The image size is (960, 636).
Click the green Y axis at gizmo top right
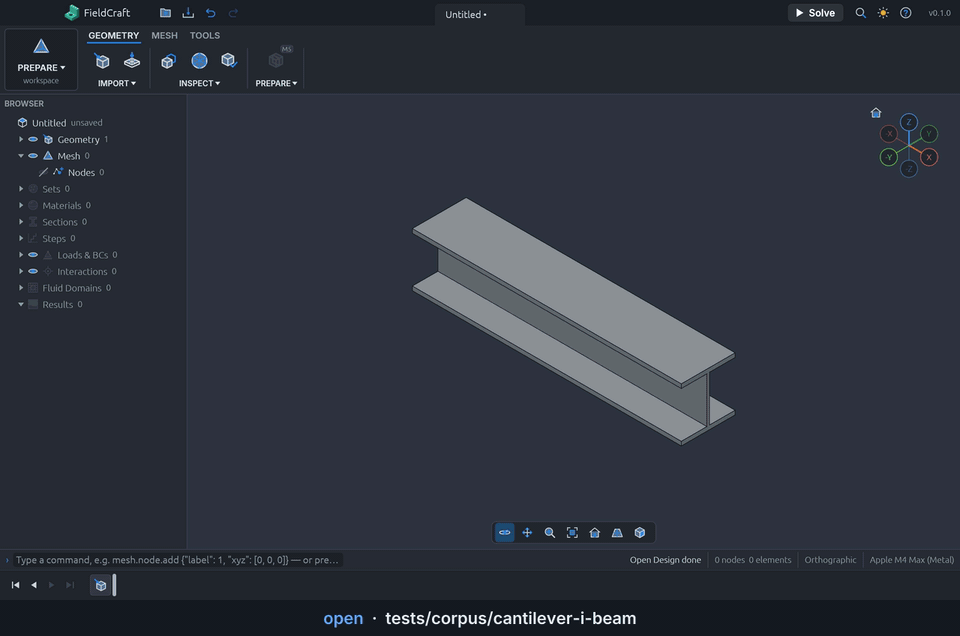[x=929, y=133]
